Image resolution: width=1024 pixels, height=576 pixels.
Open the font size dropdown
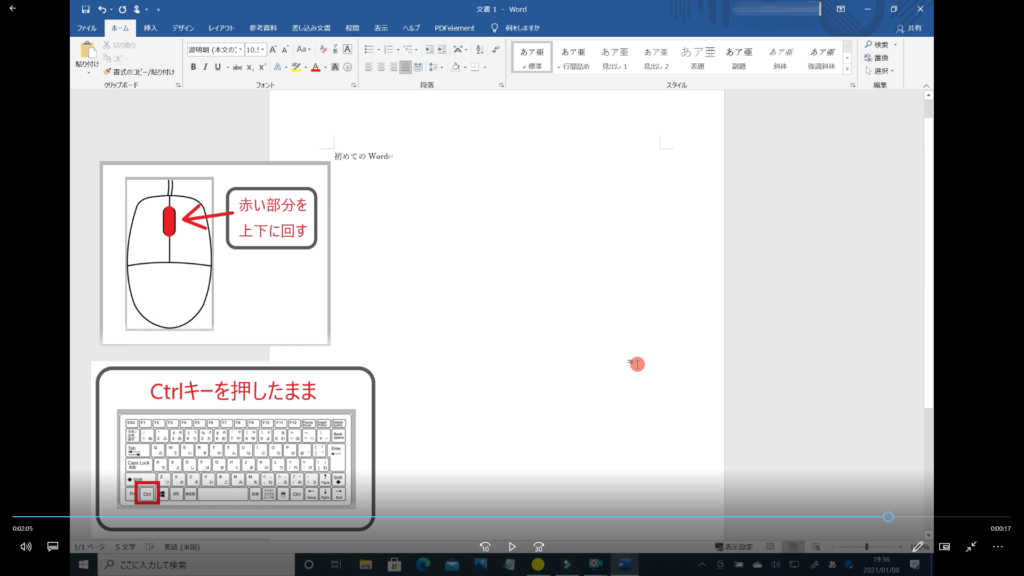click(x=255, y=49)
